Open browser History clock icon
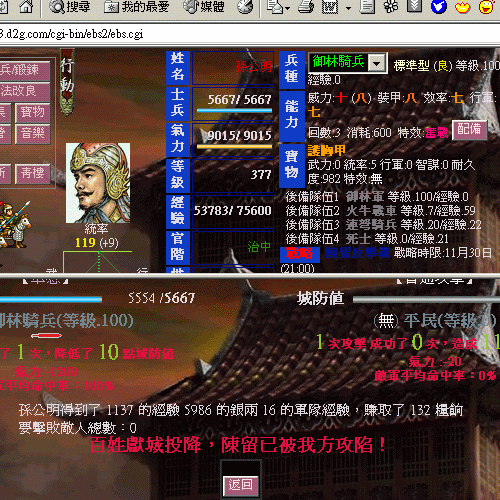 (x=245, y=7)
